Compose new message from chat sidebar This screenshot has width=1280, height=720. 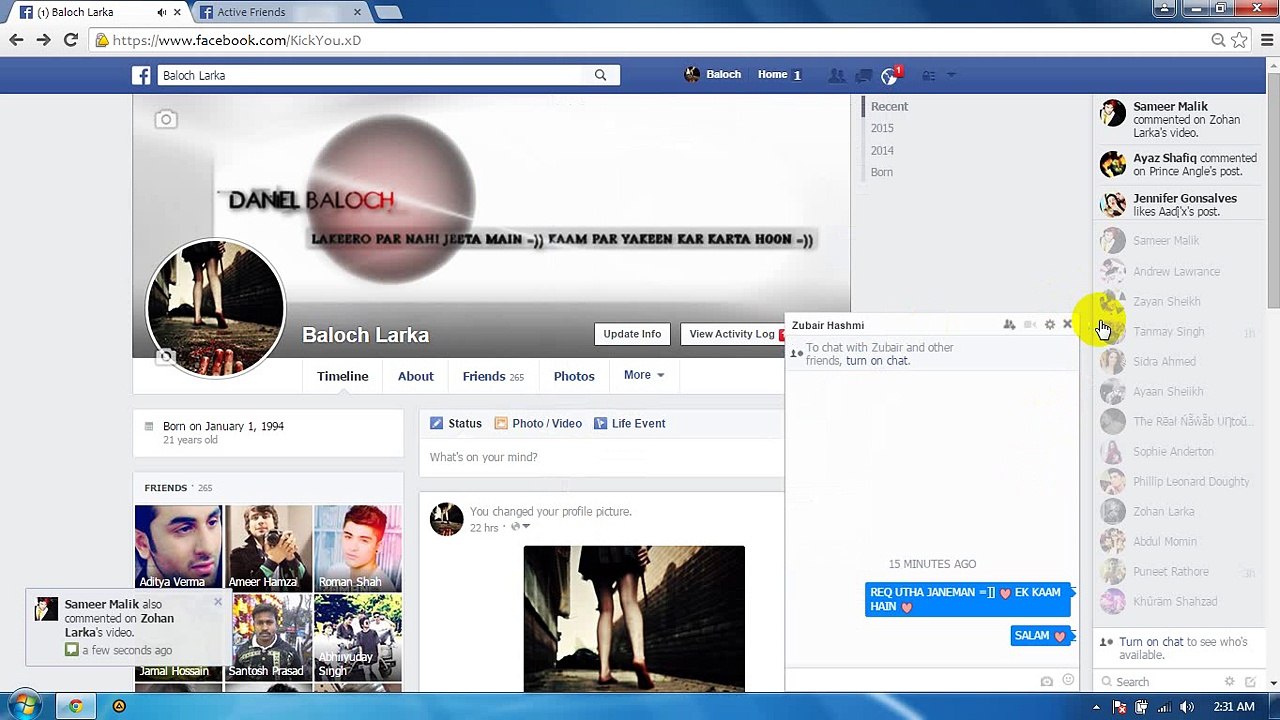tap(1250, 682)
